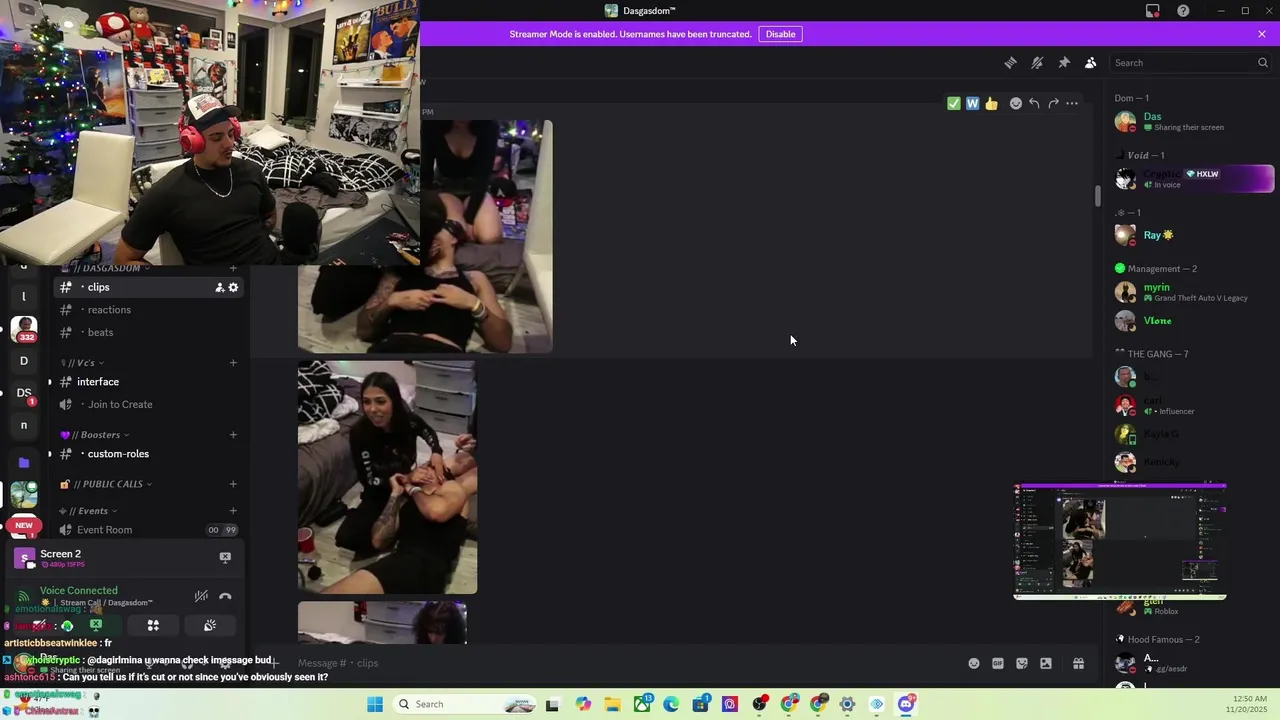
Task: Open member myrin in Management list
Action: (1190, 292)
